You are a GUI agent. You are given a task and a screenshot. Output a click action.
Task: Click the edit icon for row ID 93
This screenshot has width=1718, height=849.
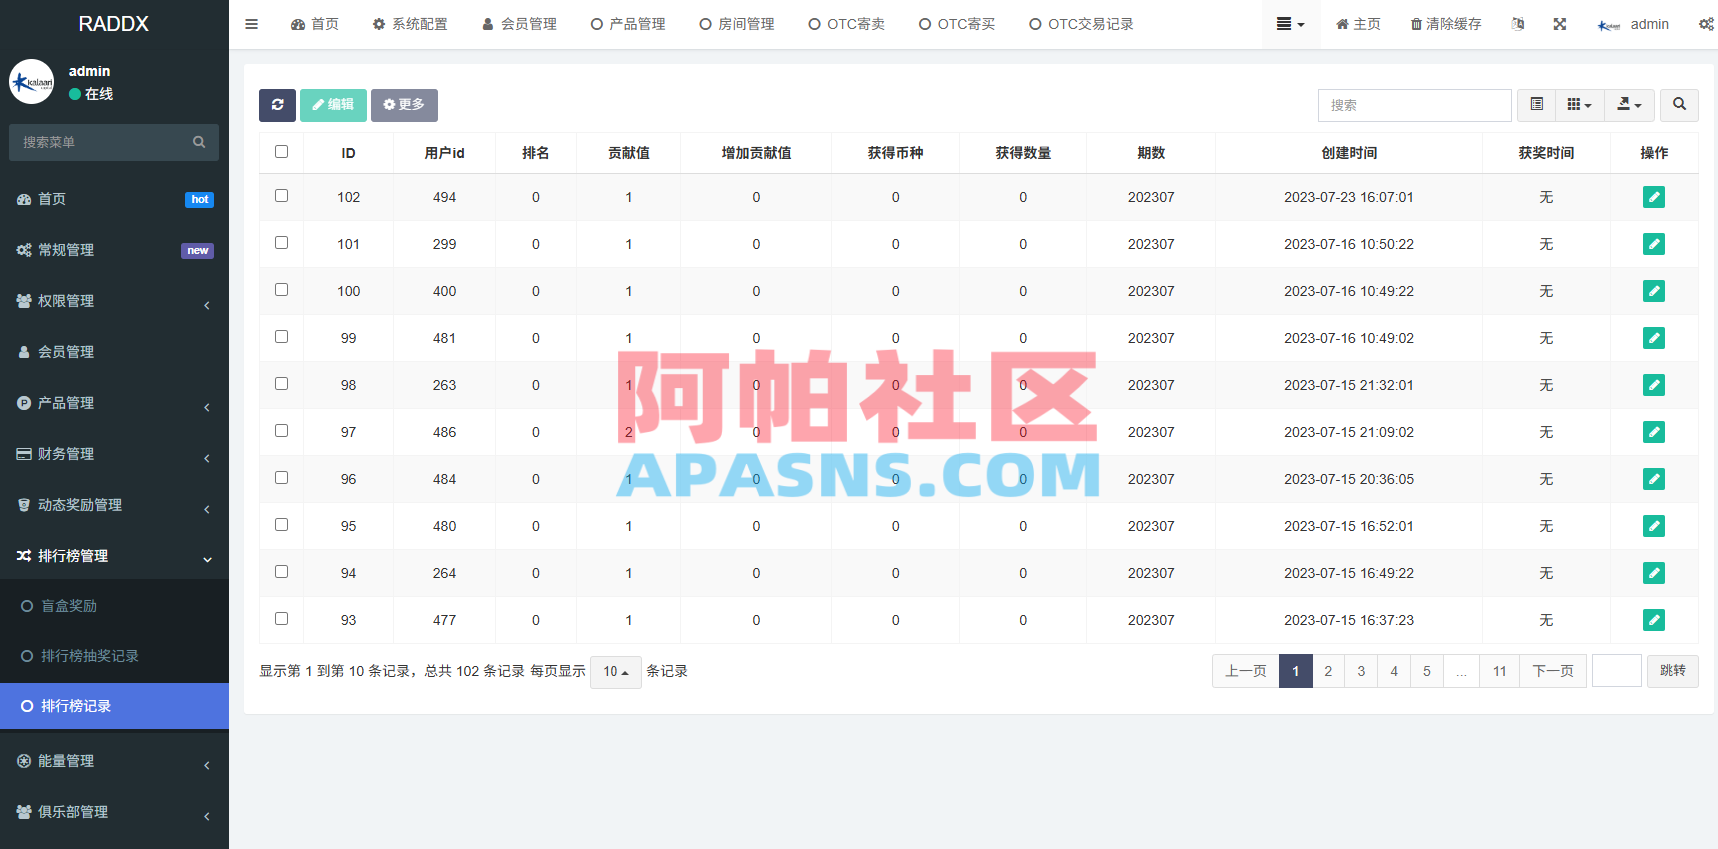[x=1654, y=620]
